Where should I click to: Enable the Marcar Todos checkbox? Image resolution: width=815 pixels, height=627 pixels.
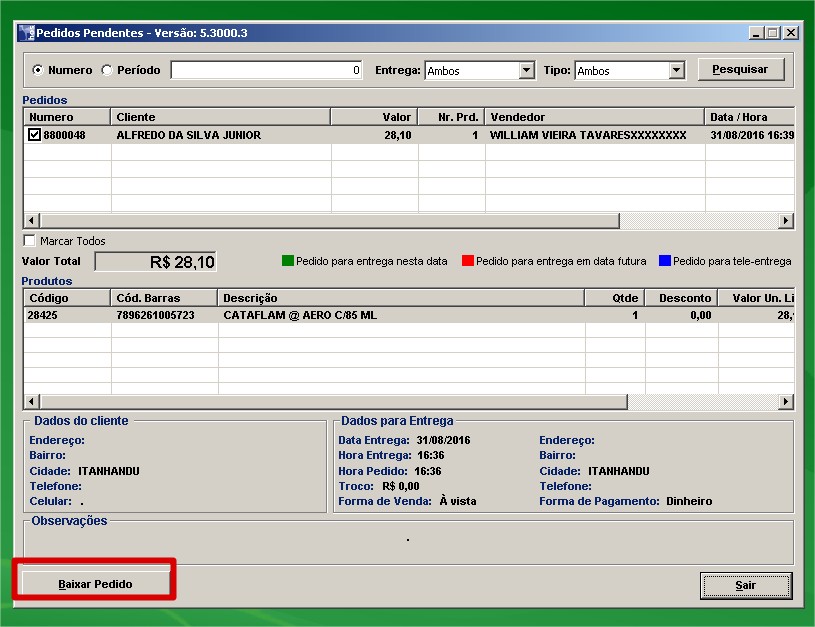(x=30, y=241)
